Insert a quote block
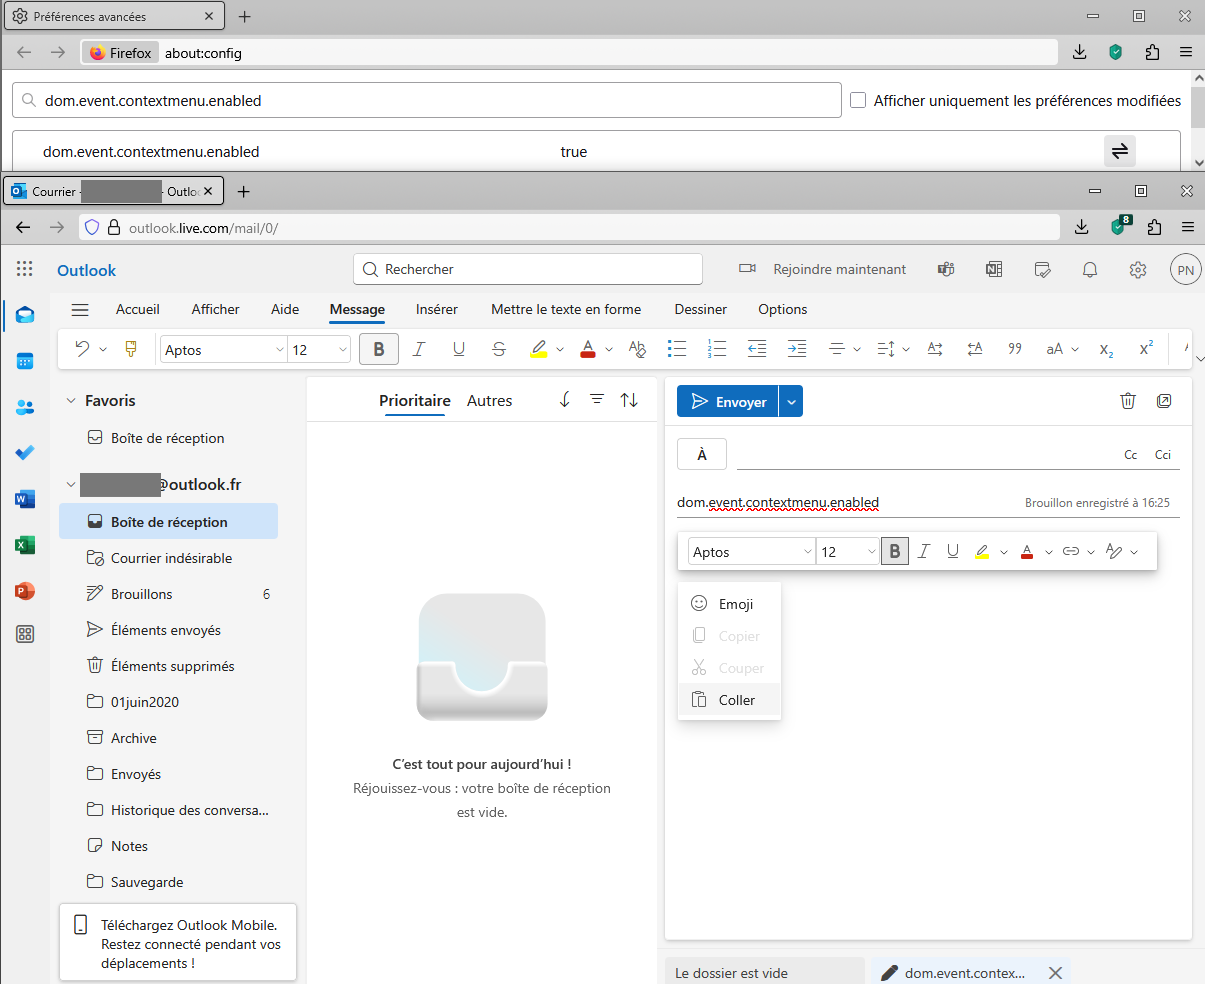1205x984 pixels. (x=1015, y=349)
